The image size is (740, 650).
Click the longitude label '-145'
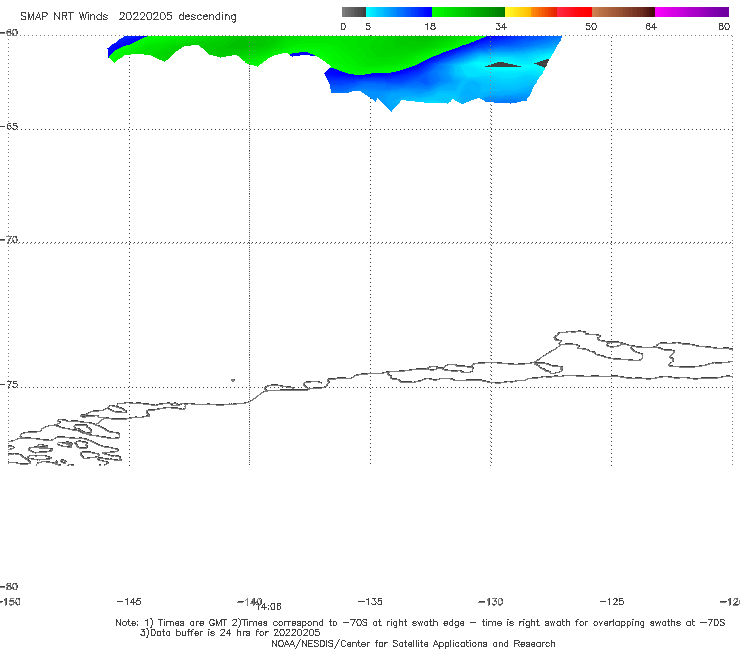pyautogui.click(x=129, y=601)
